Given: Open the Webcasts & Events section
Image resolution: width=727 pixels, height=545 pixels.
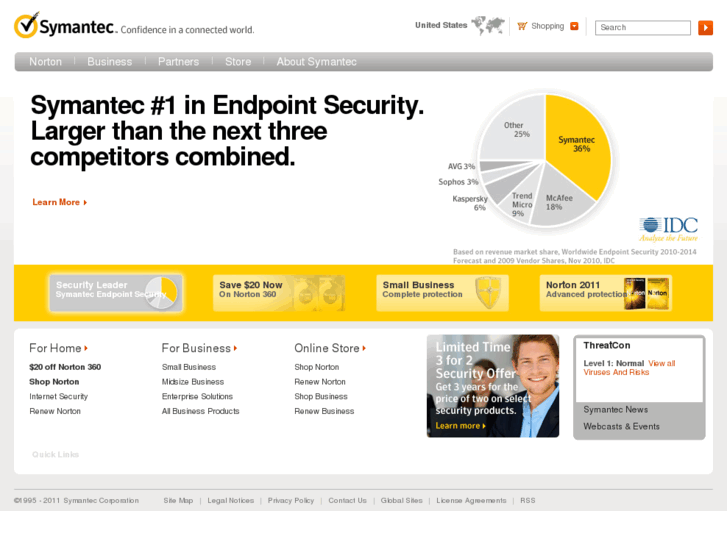Looking at the screenshot, I should (x=621, y=426).
